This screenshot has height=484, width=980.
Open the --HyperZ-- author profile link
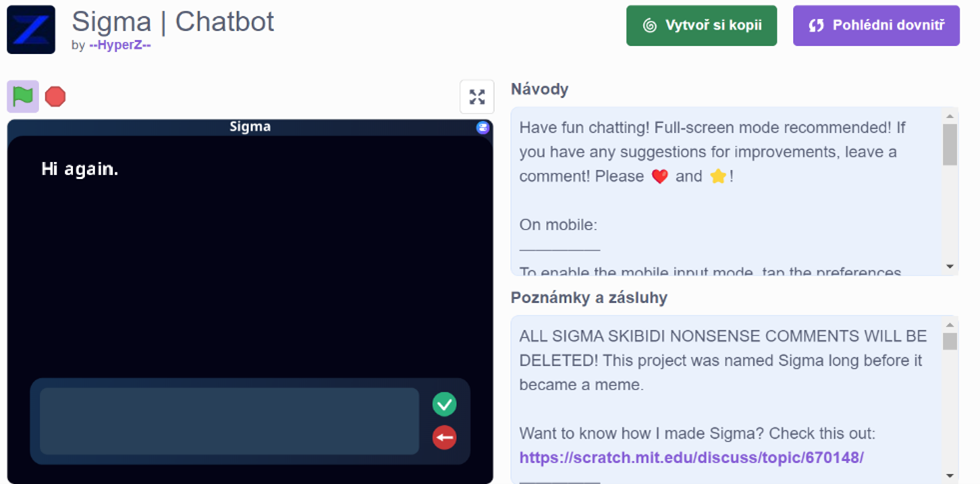(x=120, y=45)
